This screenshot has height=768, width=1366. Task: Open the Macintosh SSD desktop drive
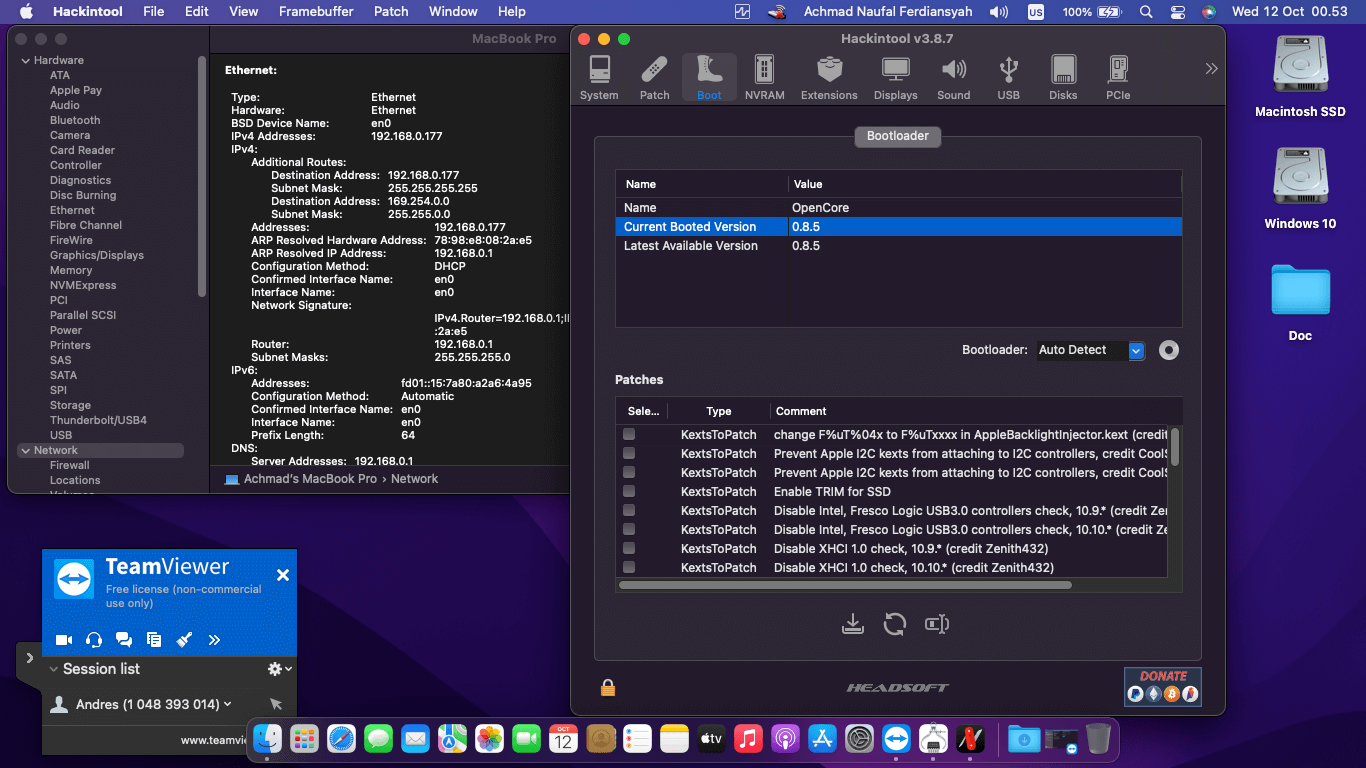pyautogui.click(x=1300, y=77)
